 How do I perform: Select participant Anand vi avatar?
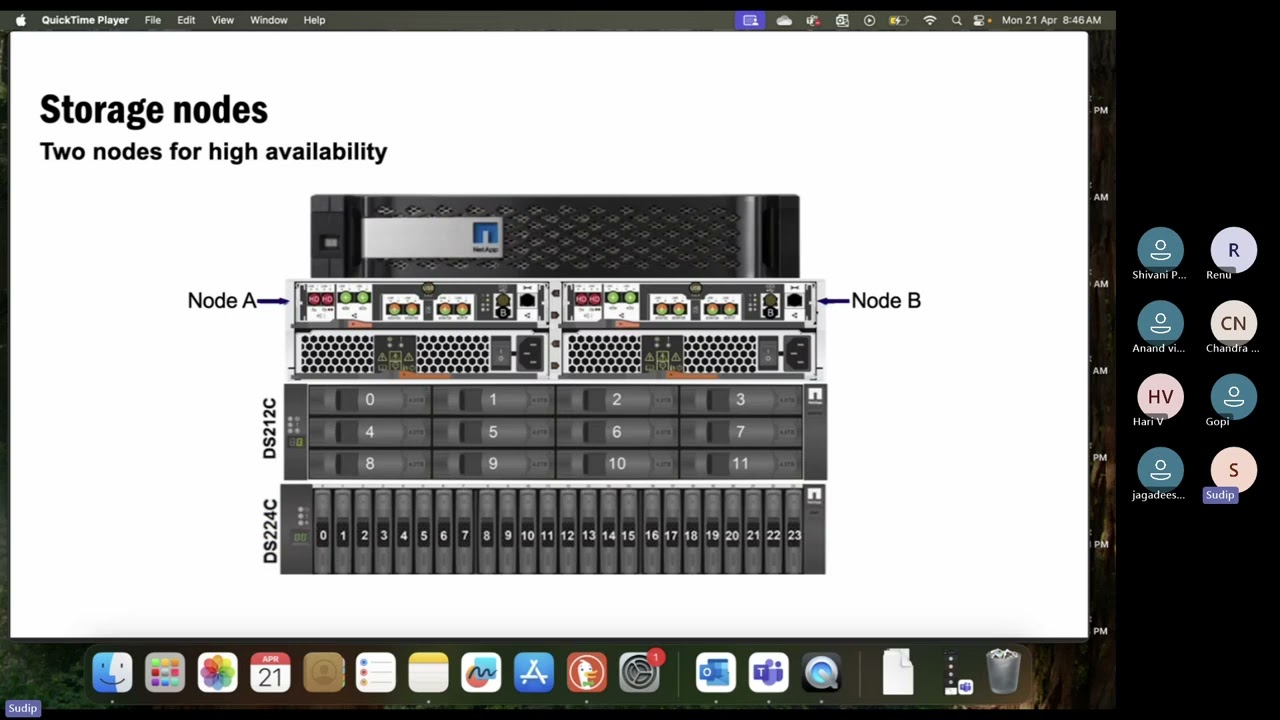(x=1160, y=323)
